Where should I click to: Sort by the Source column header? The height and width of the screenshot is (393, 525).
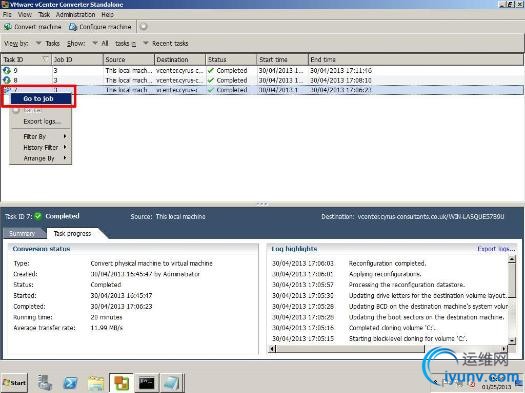(x=129, y=59)
